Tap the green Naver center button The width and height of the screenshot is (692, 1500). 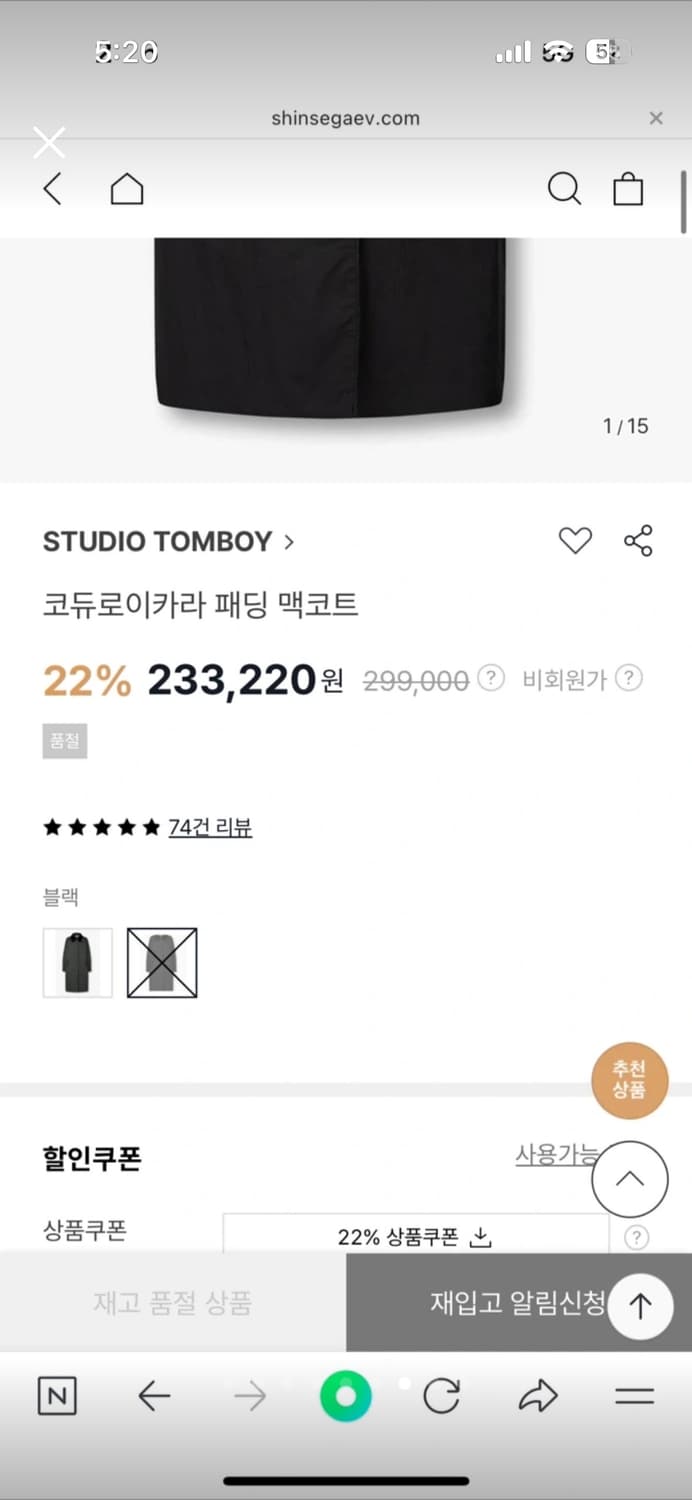(x=345, y=1396)
